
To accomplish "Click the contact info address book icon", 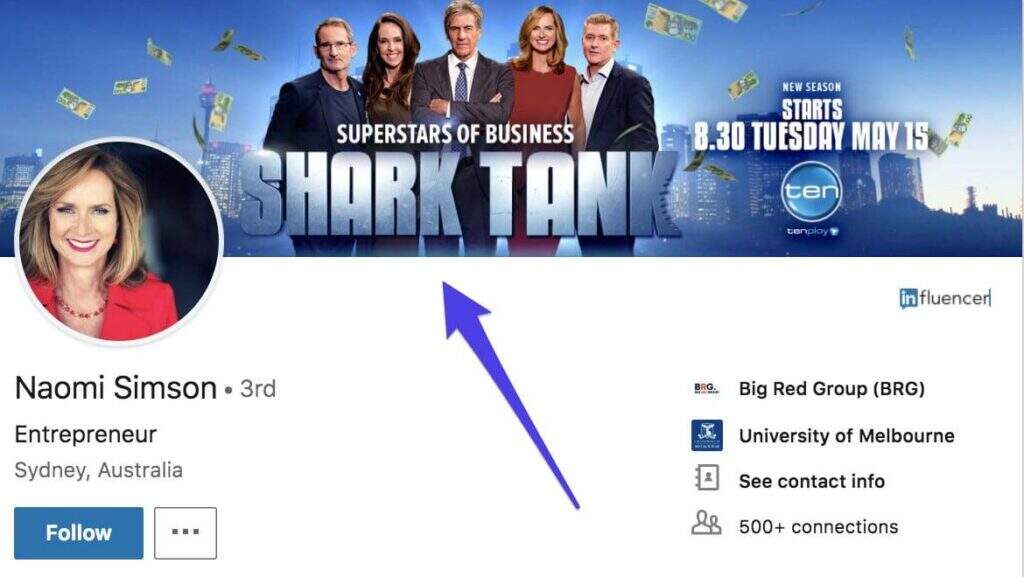I will coord(707,478).
